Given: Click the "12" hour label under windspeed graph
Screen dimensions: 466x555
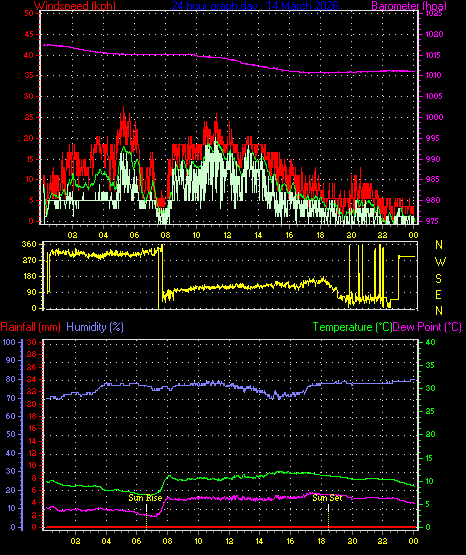Looking at the screenshot, I should 227,235.
